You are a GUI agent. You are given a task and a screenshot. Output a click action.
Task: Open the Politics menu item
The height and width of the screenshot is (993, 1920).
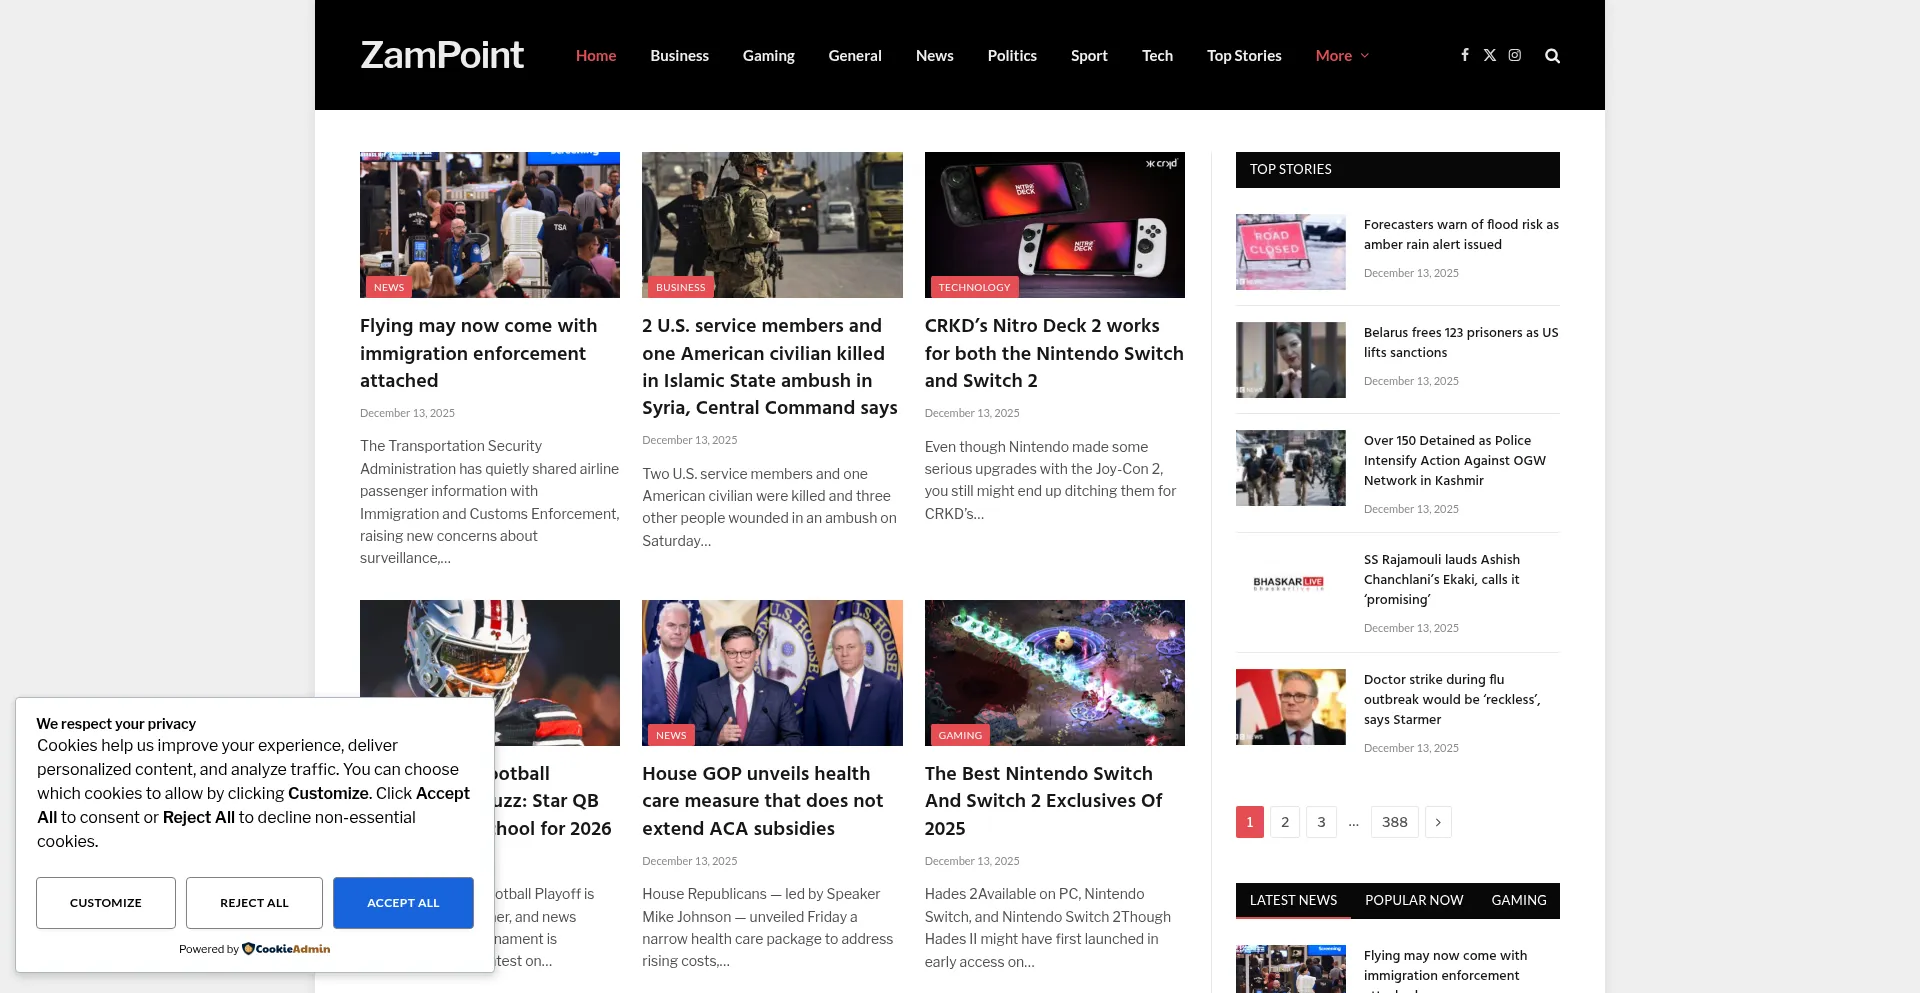[1011, 56]
